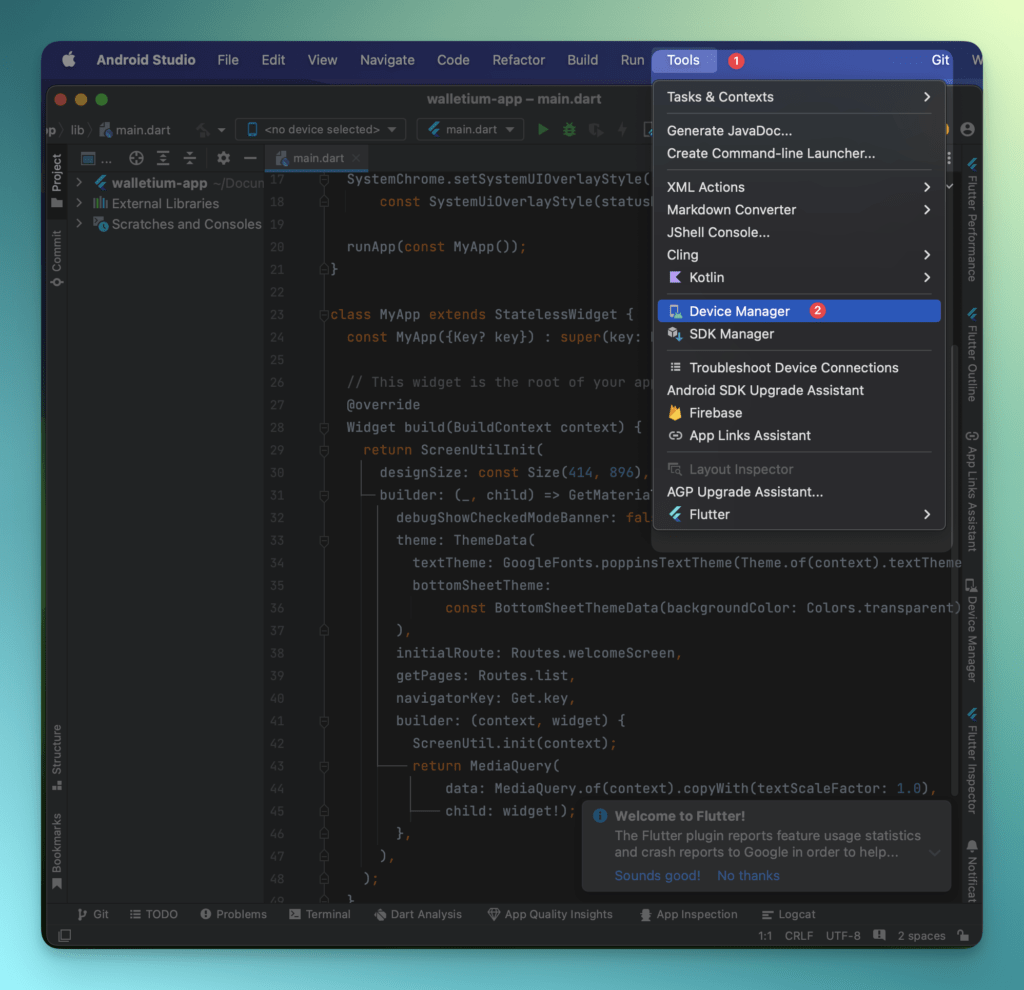Open the XML Actions submenu
The width and height of the screenshot is (1024, 990).
[799, 187]
